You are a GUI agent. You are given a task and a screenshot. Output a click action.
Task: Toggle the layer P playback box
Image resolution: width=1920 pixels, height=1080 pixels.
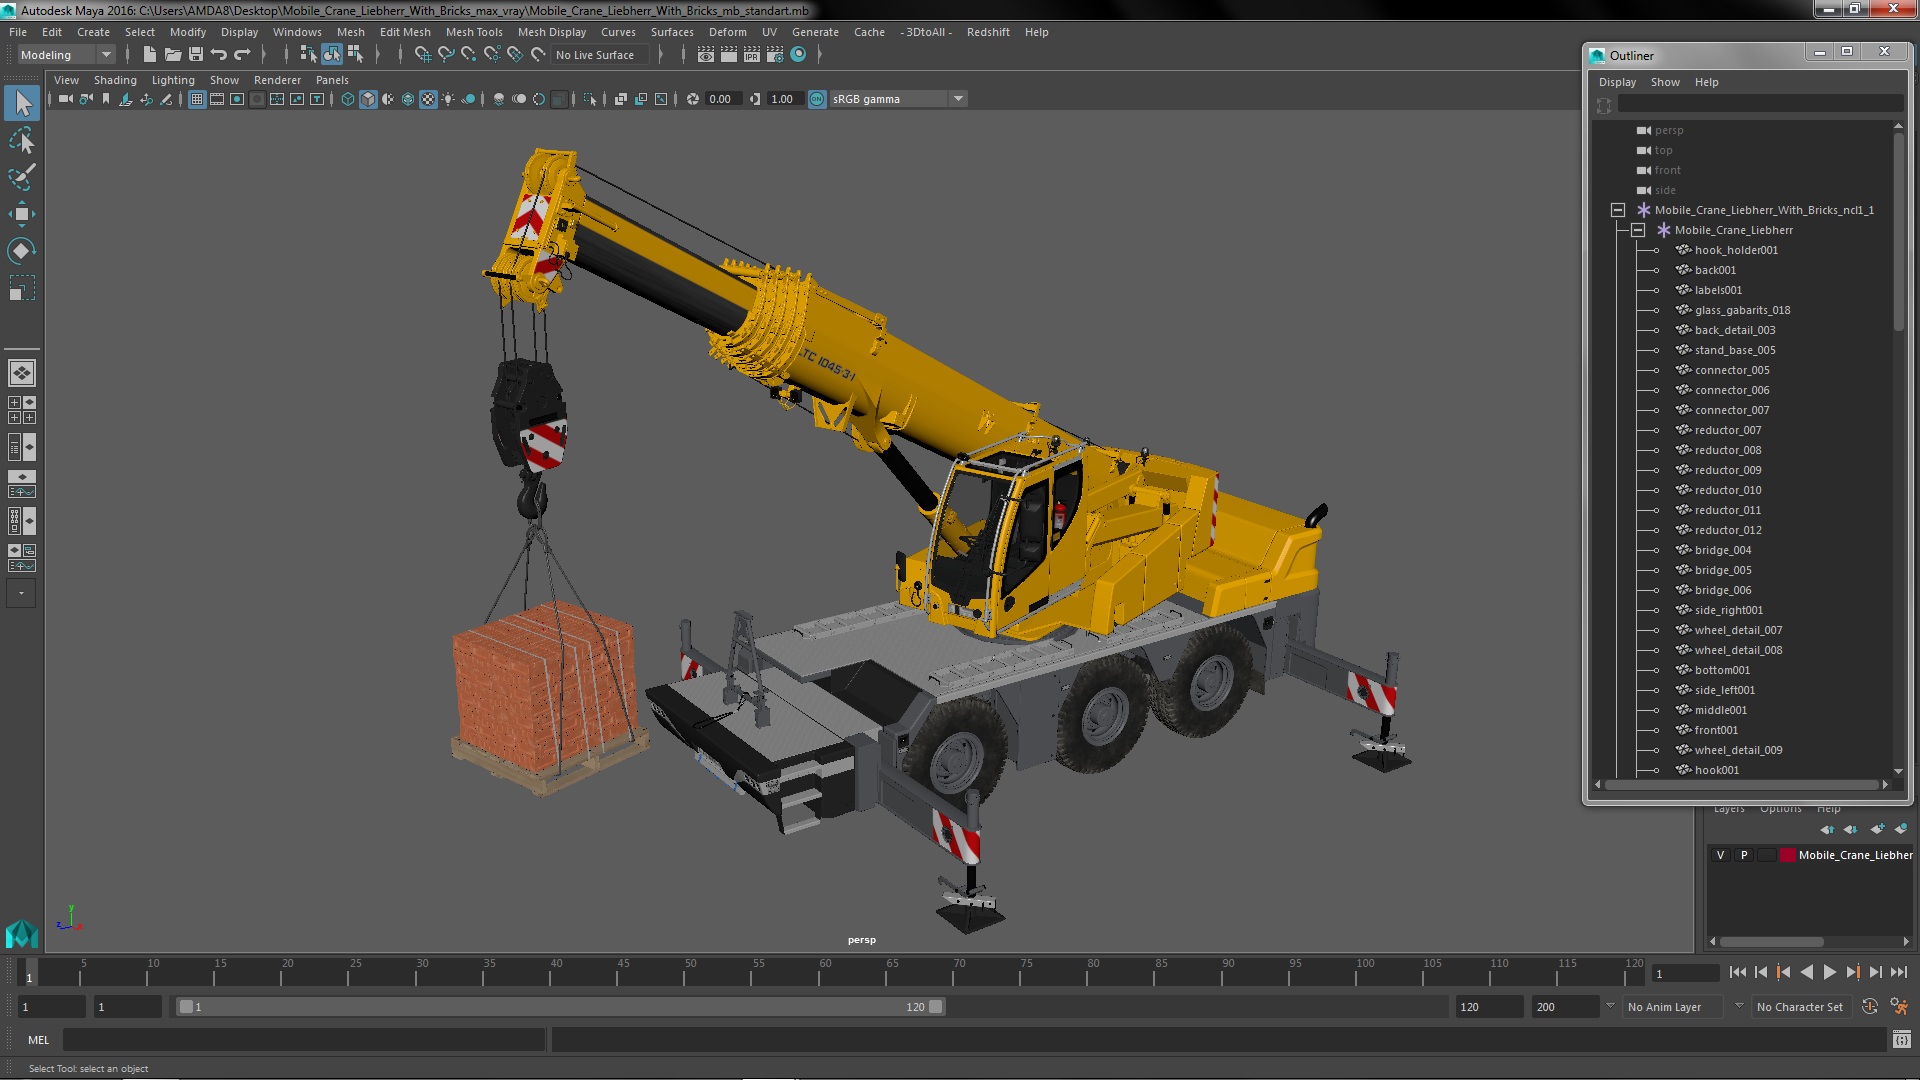[1744, 855]
